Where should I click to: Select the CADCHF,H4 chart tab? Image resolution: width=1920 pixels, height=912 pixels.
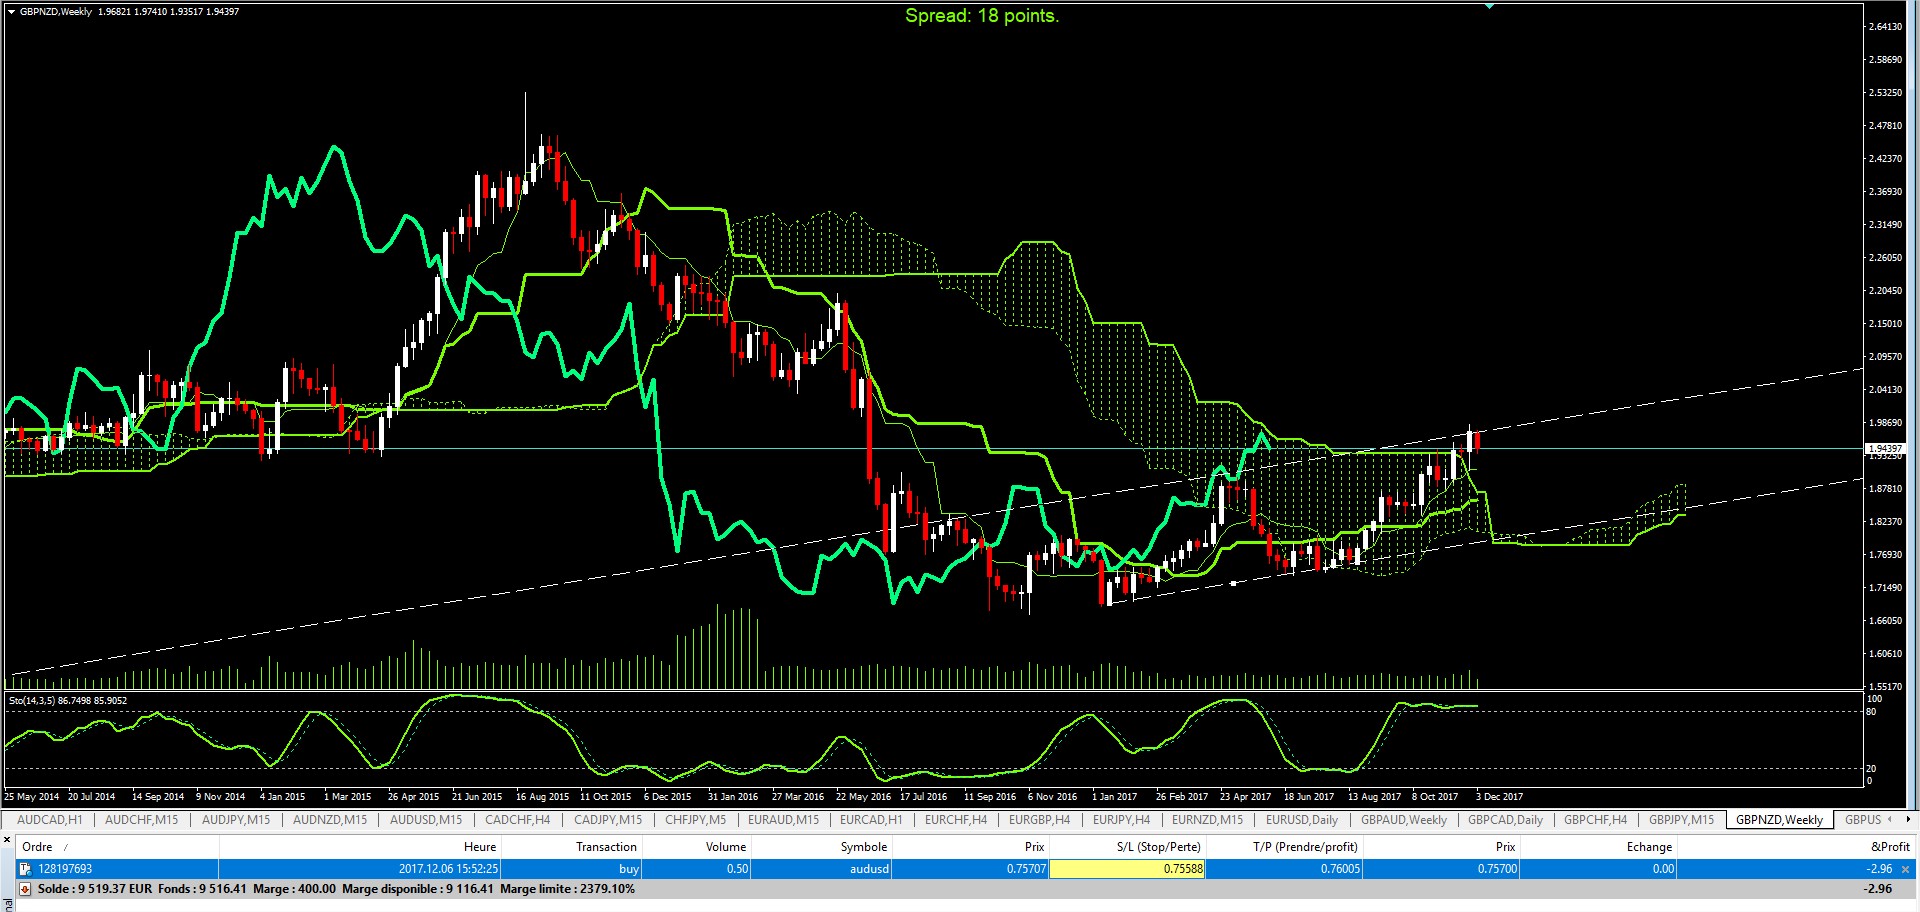tap(518, 820)
